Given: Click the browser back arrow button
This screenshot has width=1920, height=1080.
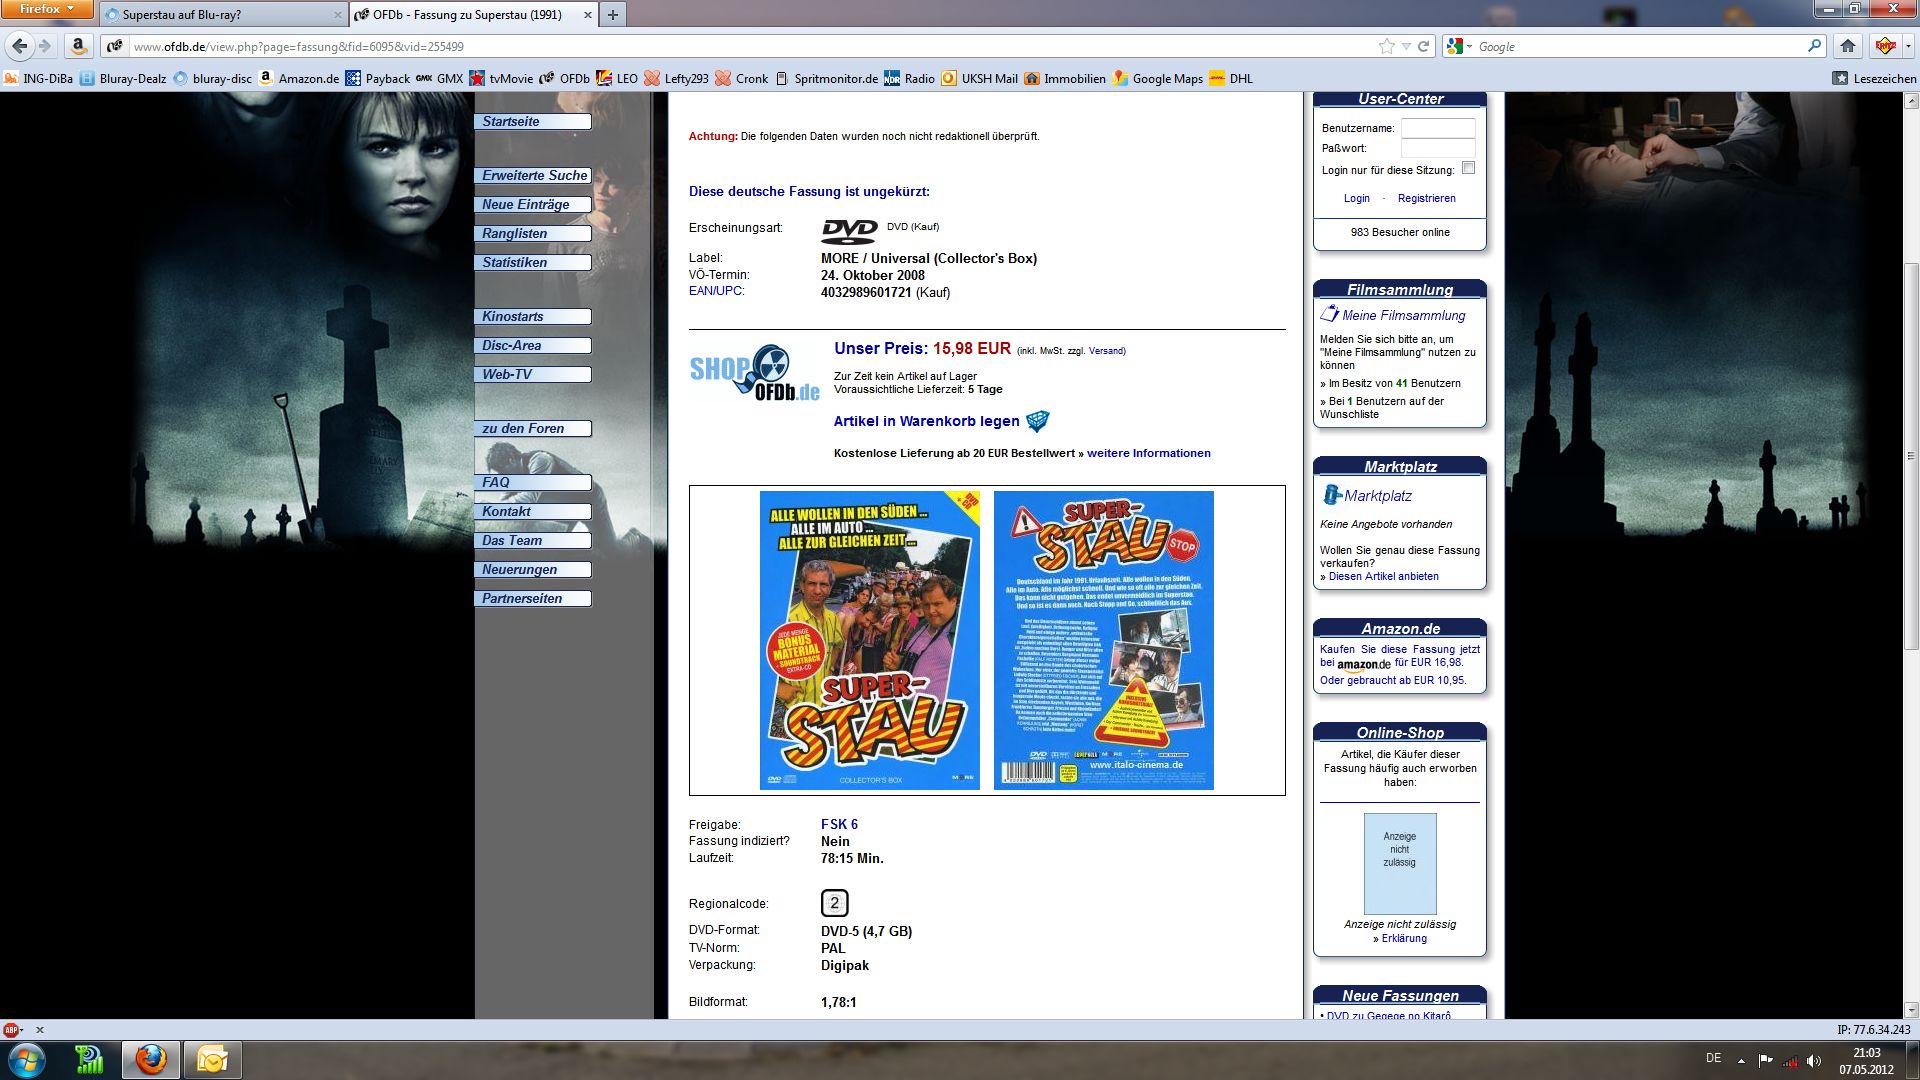Looking at the screenshot, I should tap(19, 46).
